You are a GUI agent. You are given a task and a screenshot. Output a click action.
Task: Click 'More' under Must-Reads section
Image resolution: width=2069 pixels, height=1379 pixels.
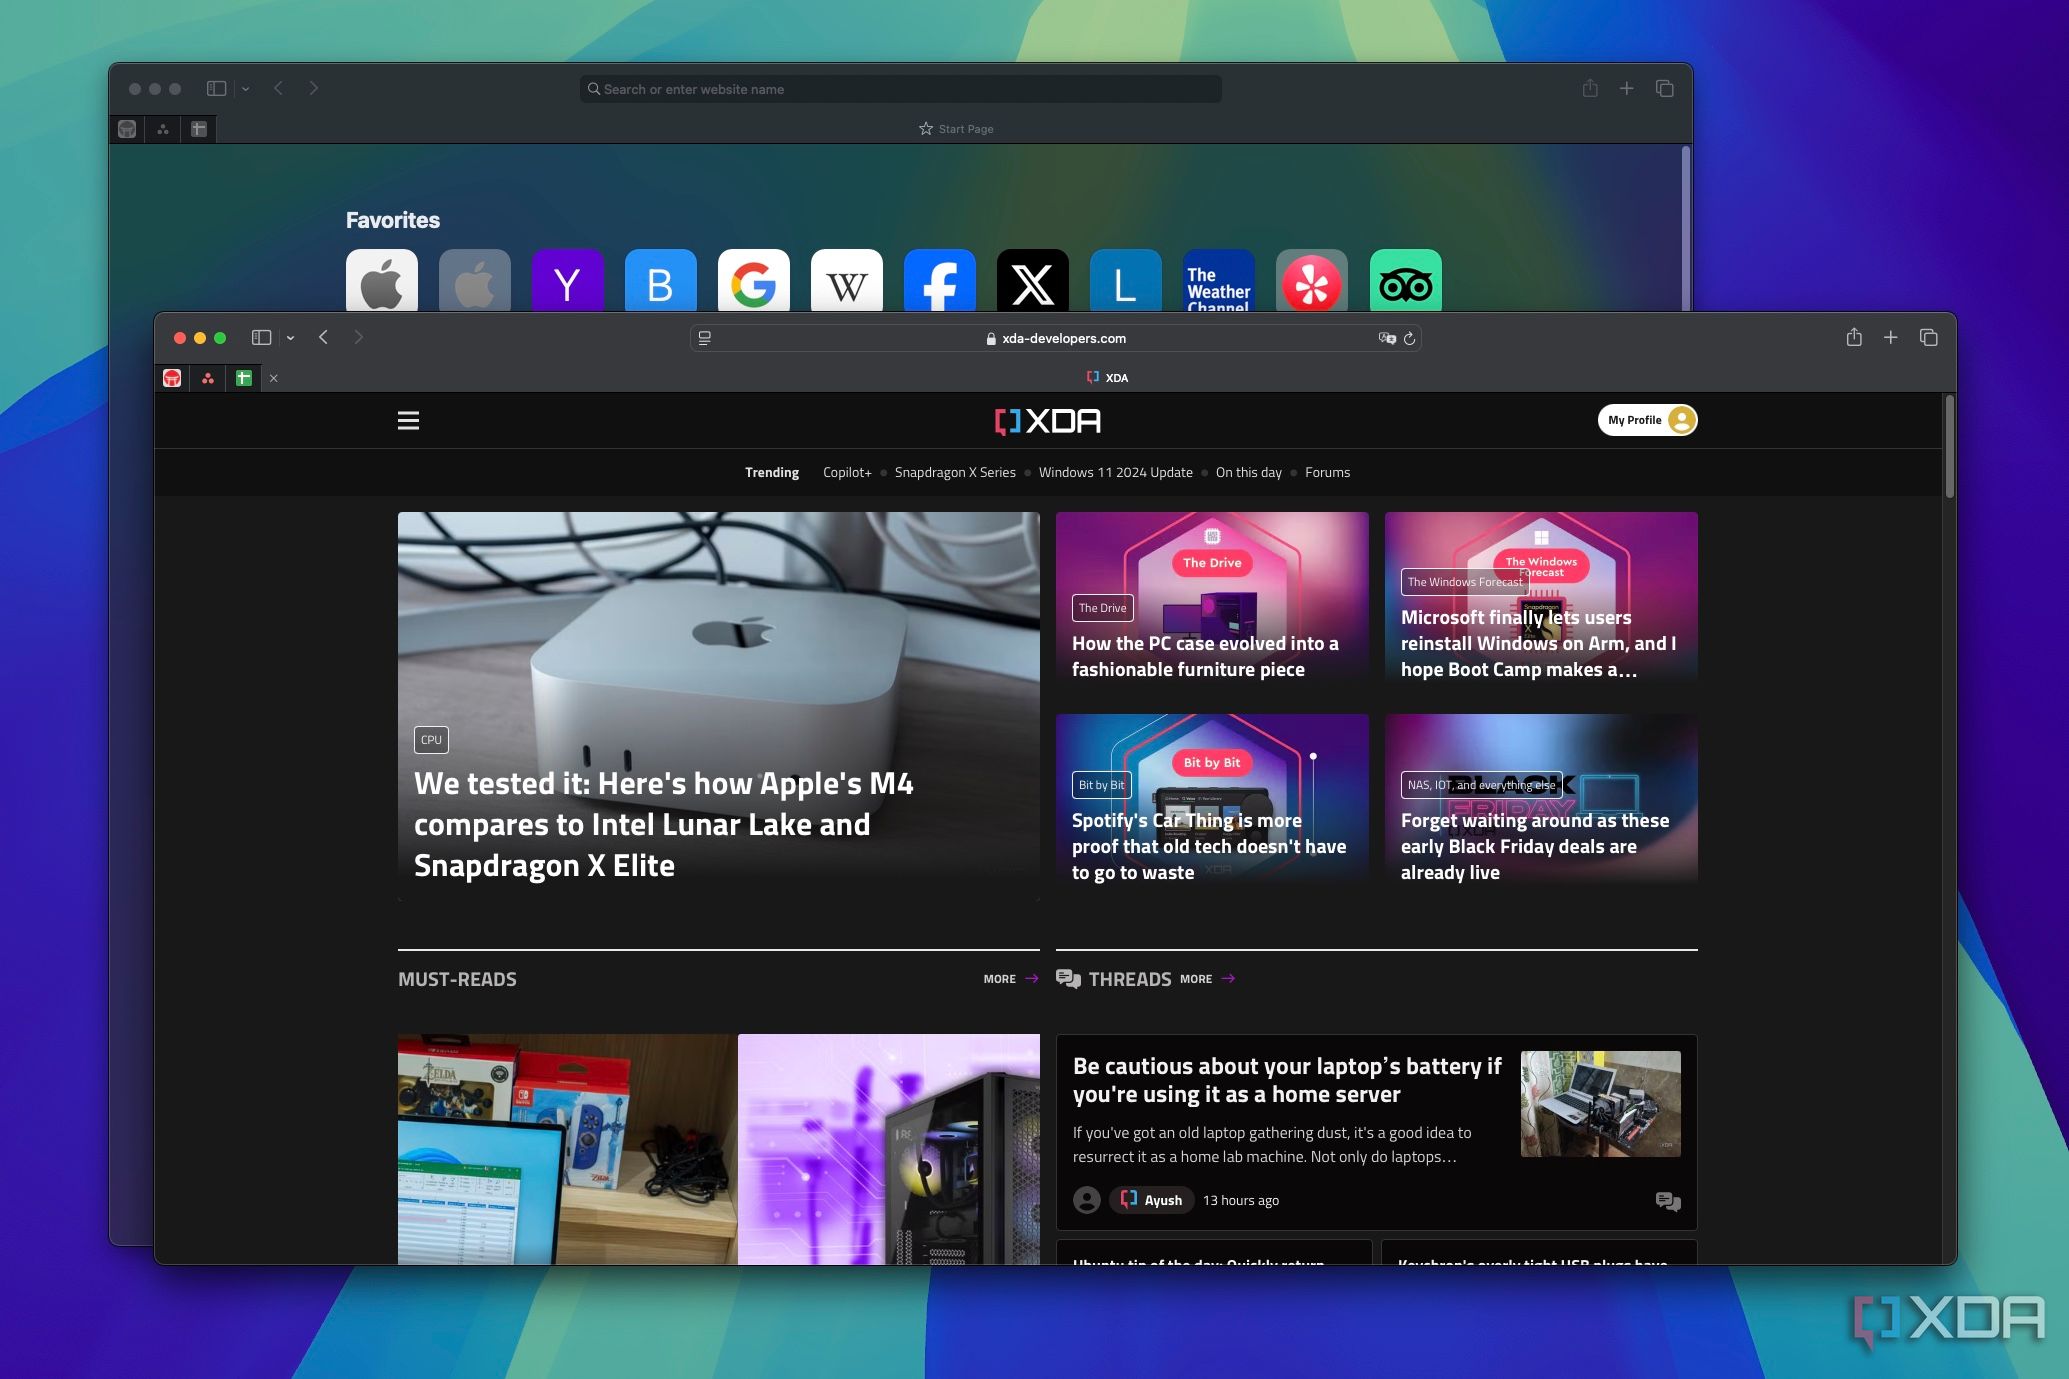tap(997, 977)
